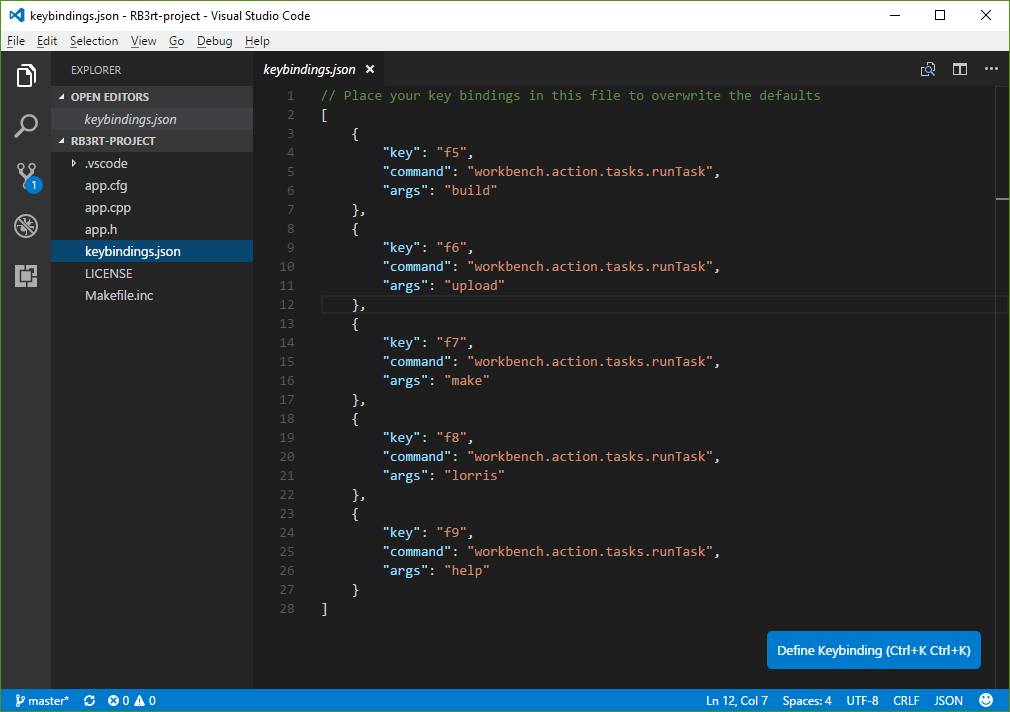Change line endings via CRLF indicator

click(906, 700)
